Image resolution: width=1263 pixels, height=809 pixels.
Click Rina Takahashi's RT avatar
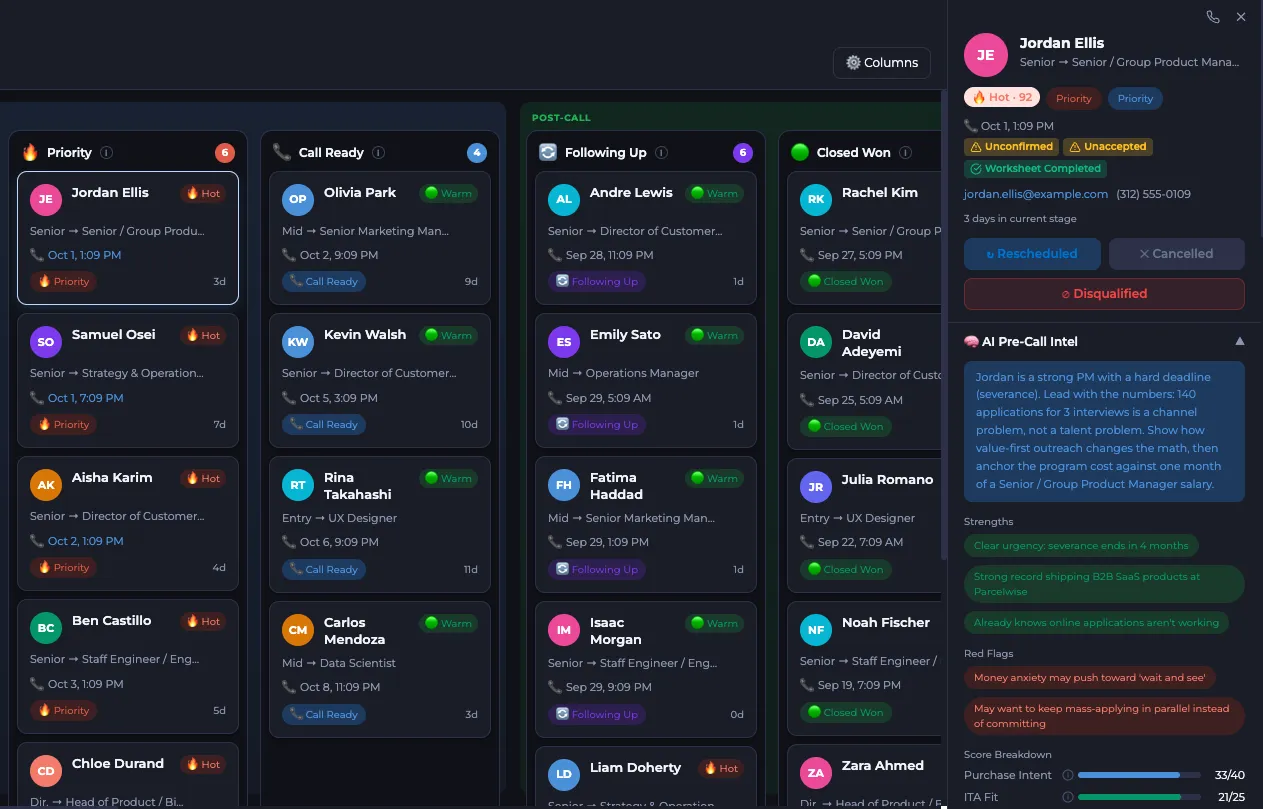click(298, 485)
